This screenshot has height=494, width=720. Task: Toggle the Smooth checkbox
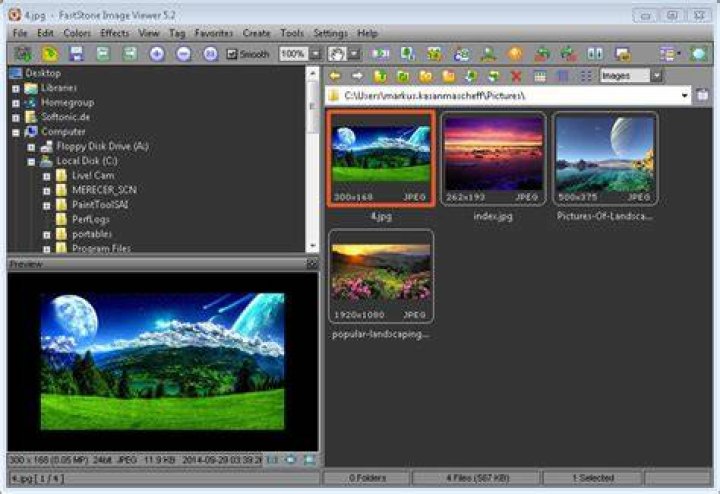(232, 54)
